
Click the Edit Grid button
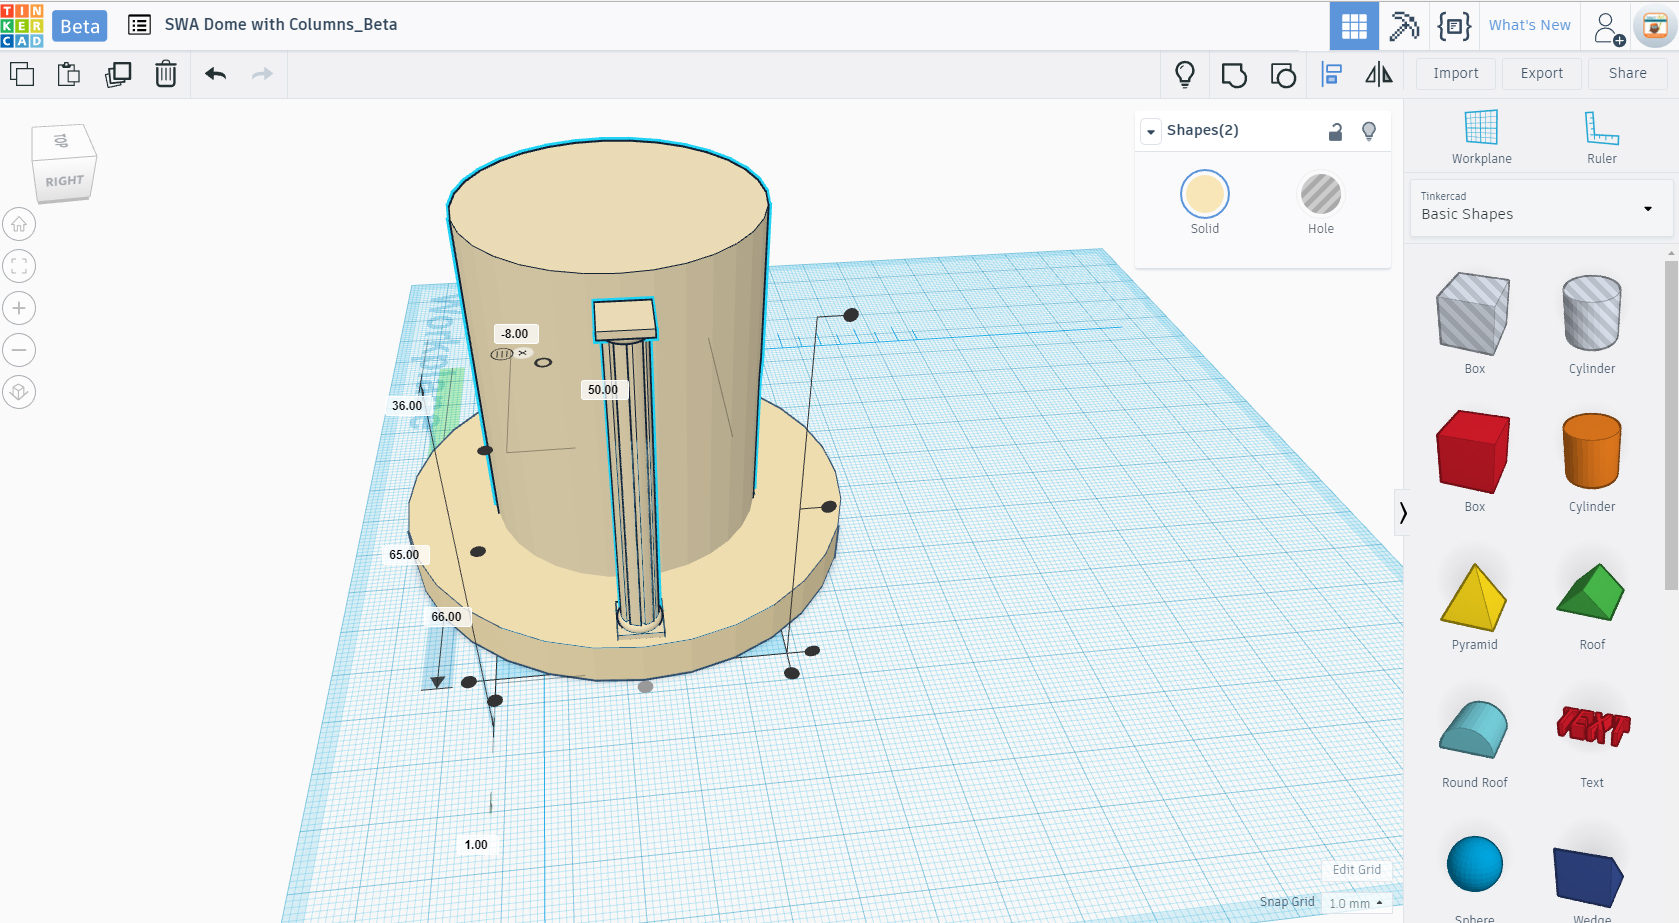1356,870
